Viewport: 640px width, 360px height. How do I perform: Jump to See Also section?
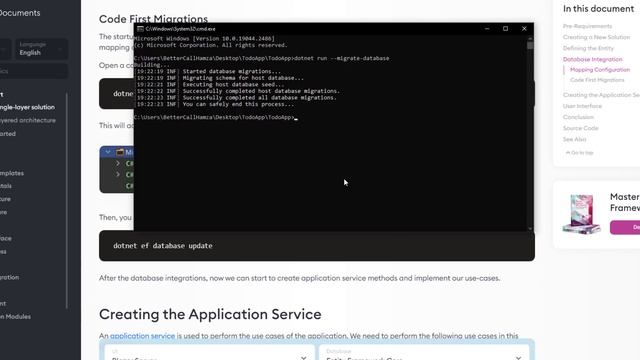coord(574,139)
